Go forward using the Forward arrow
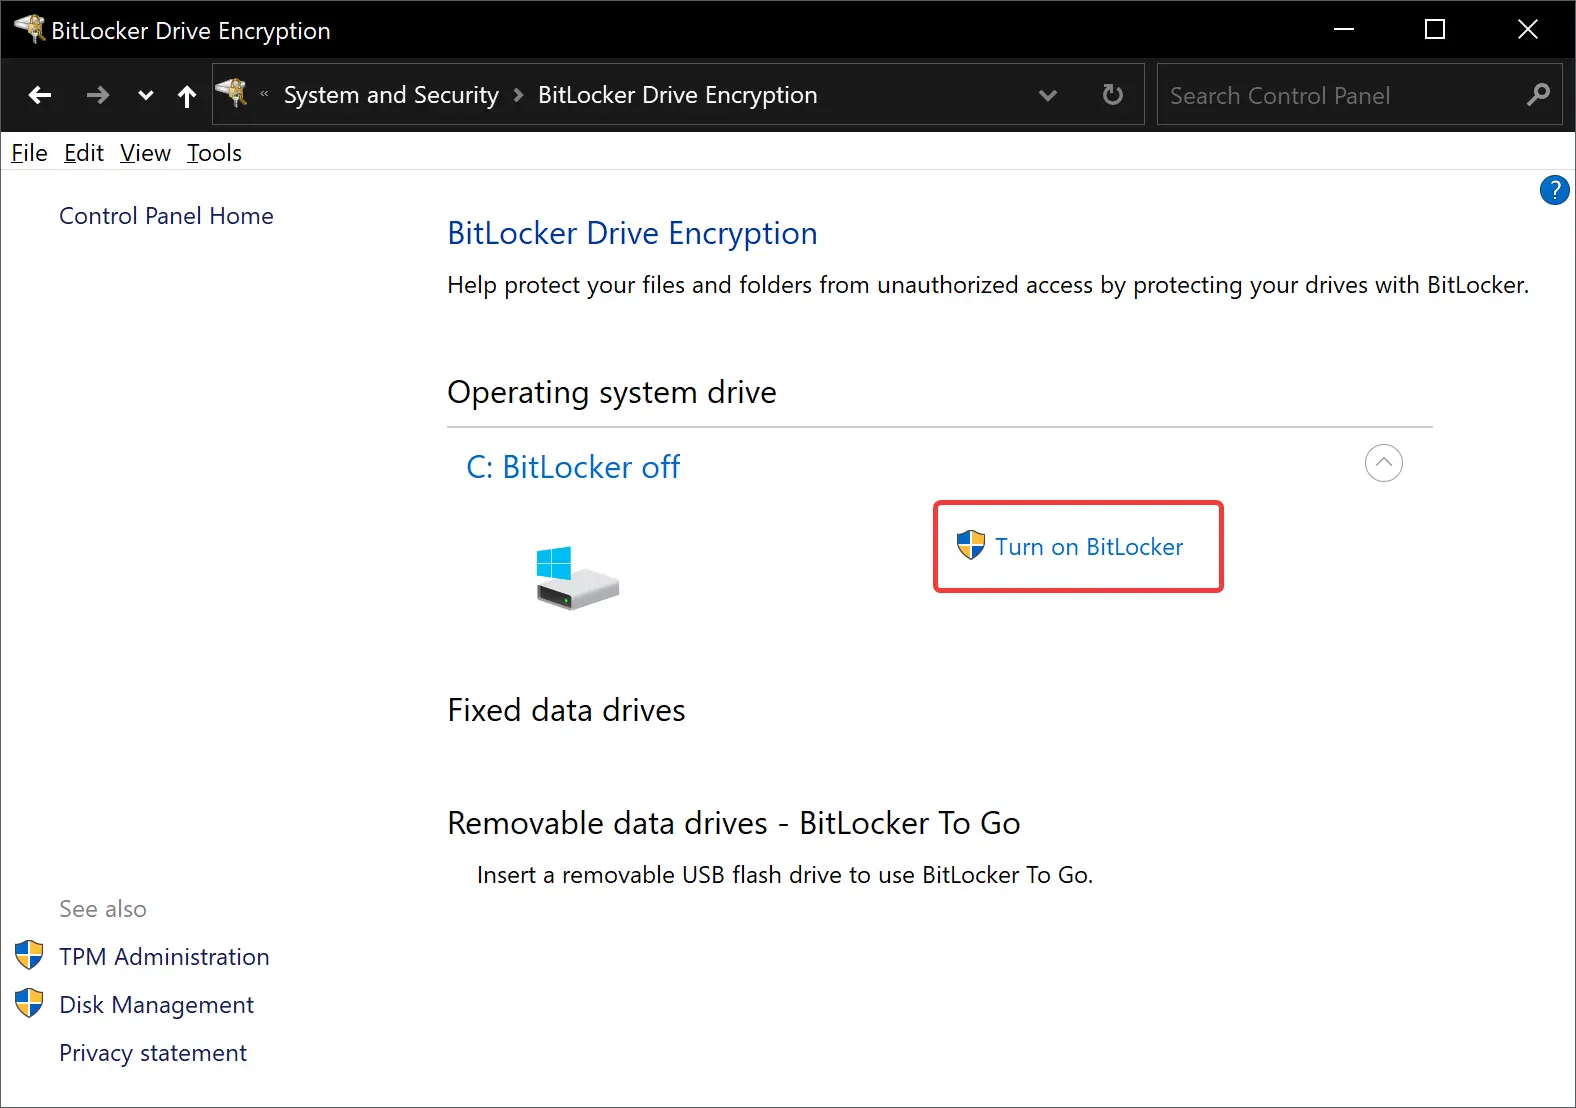This screenshot has width=1576, height=1108. pos(98,95)
